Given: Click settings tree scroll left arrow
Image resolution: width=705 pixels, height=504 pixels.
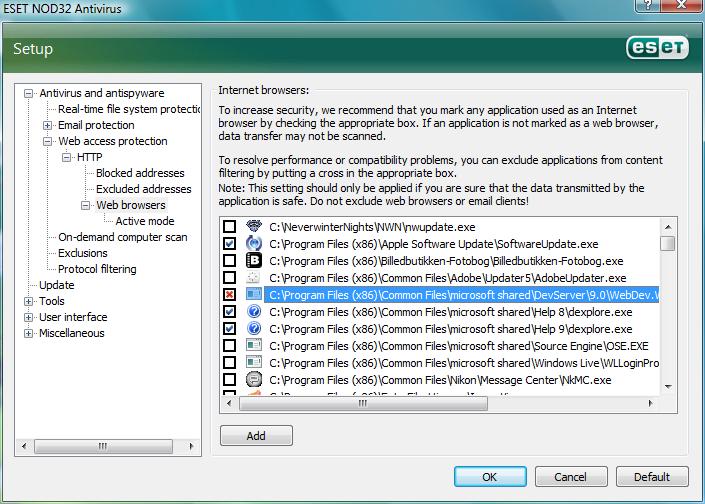Looking at the screenshot, I should (x=24, y=446).
